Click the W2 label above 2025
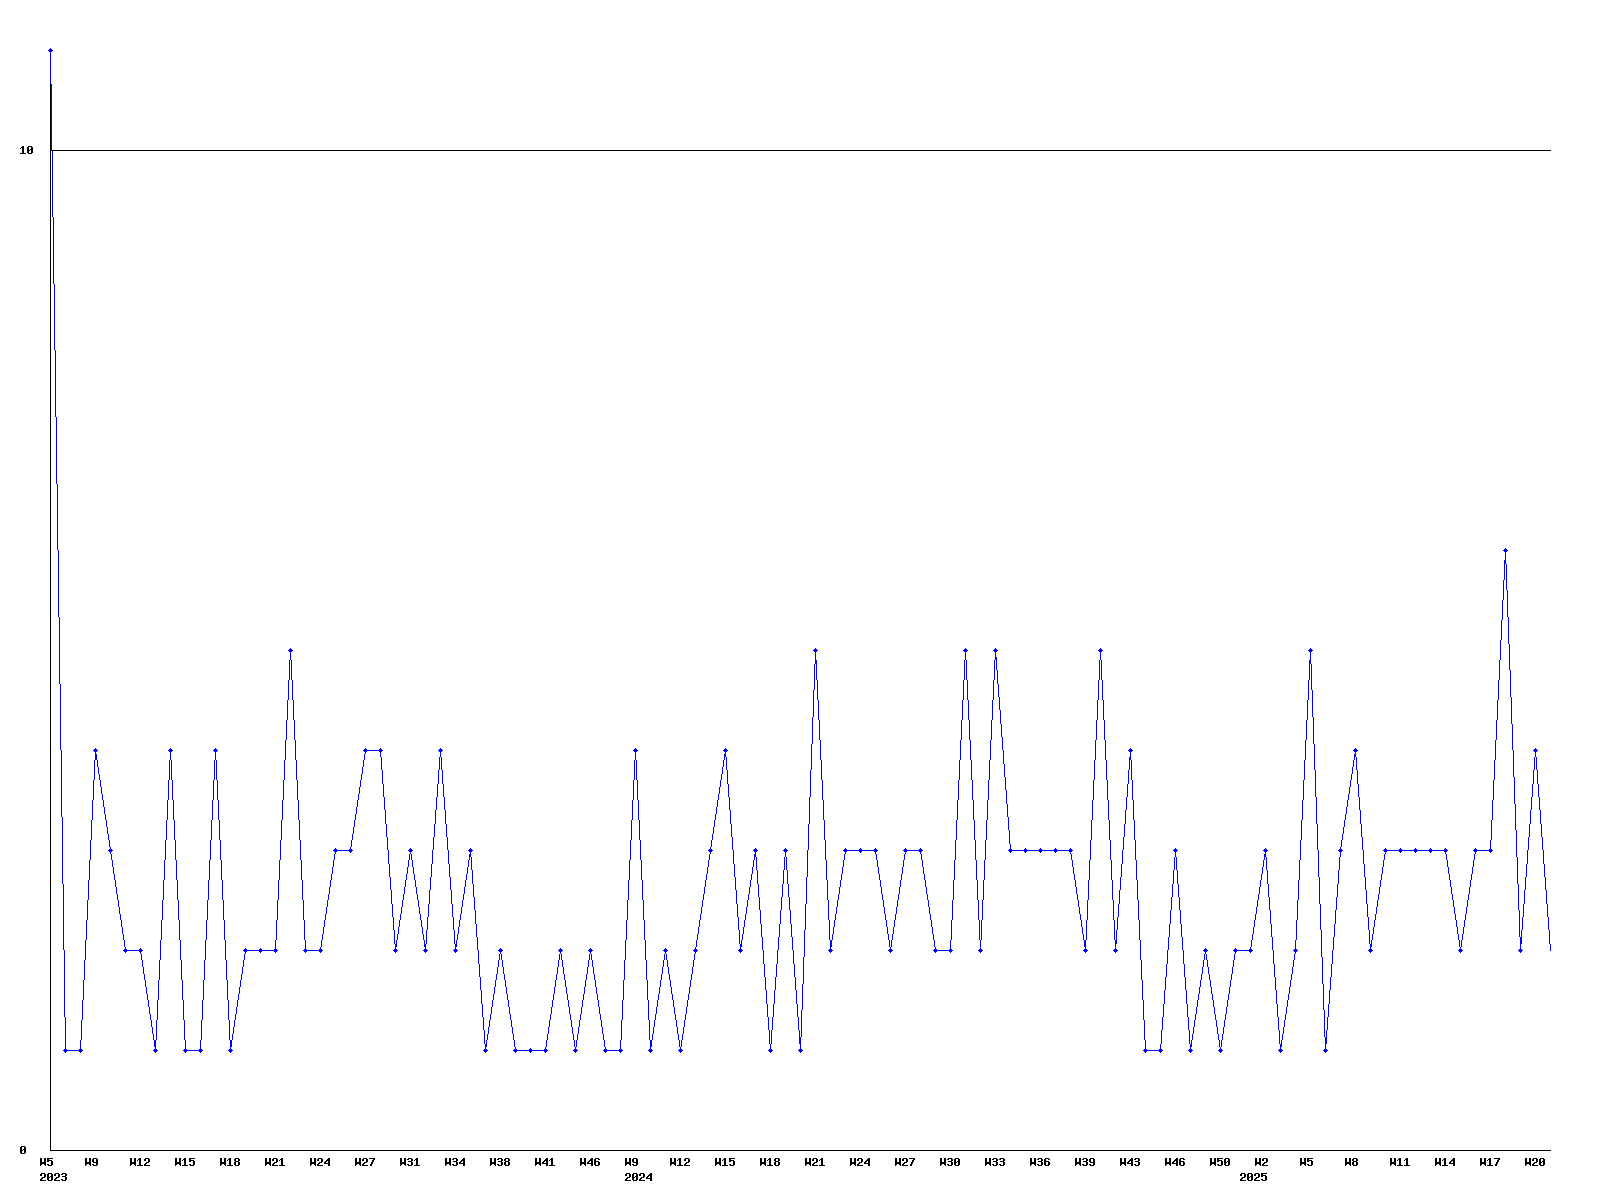The height and width of the screenshot is (1200, 1600). (1261, 1162)
